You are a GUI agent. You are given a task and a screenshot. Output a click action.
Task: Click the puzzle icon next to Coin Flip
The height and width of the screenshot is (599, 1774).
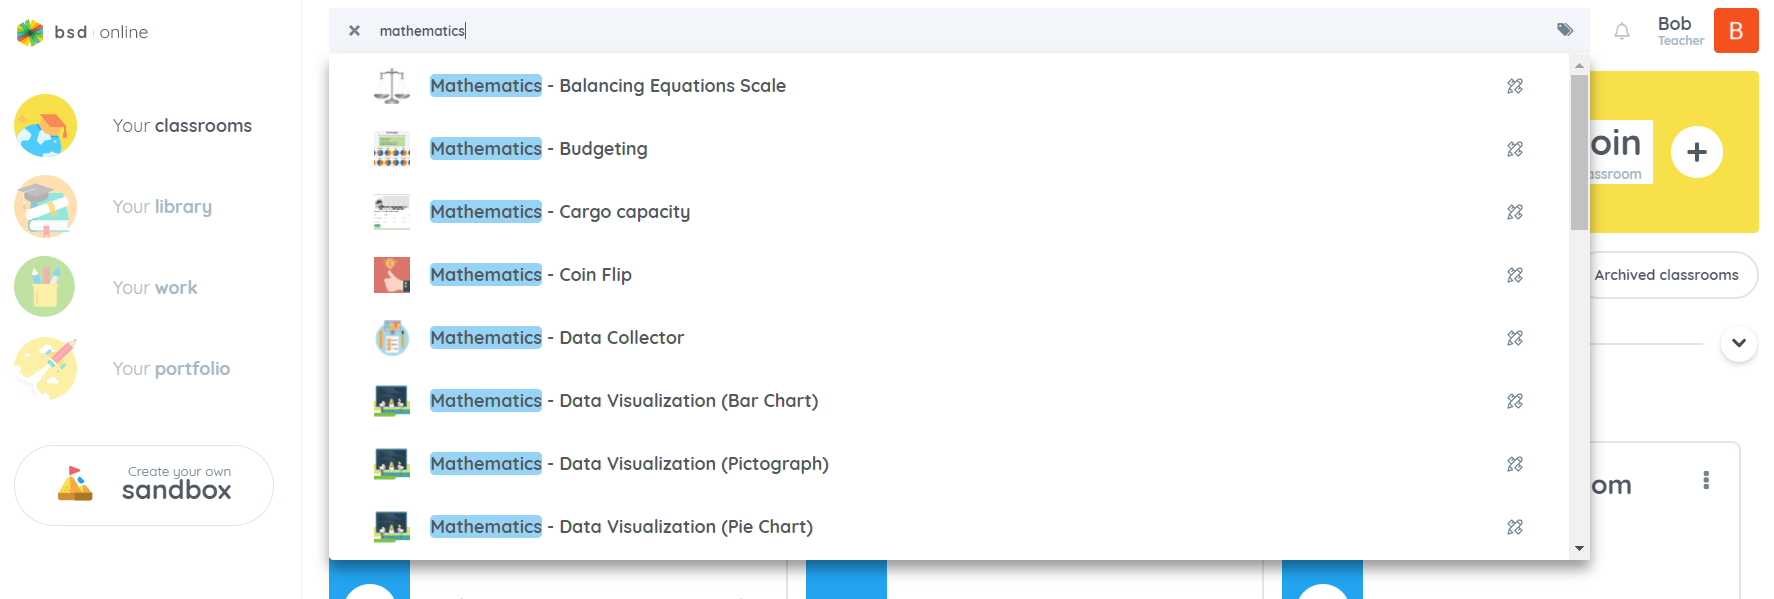pyautogui.click(x=1515, y=275)
